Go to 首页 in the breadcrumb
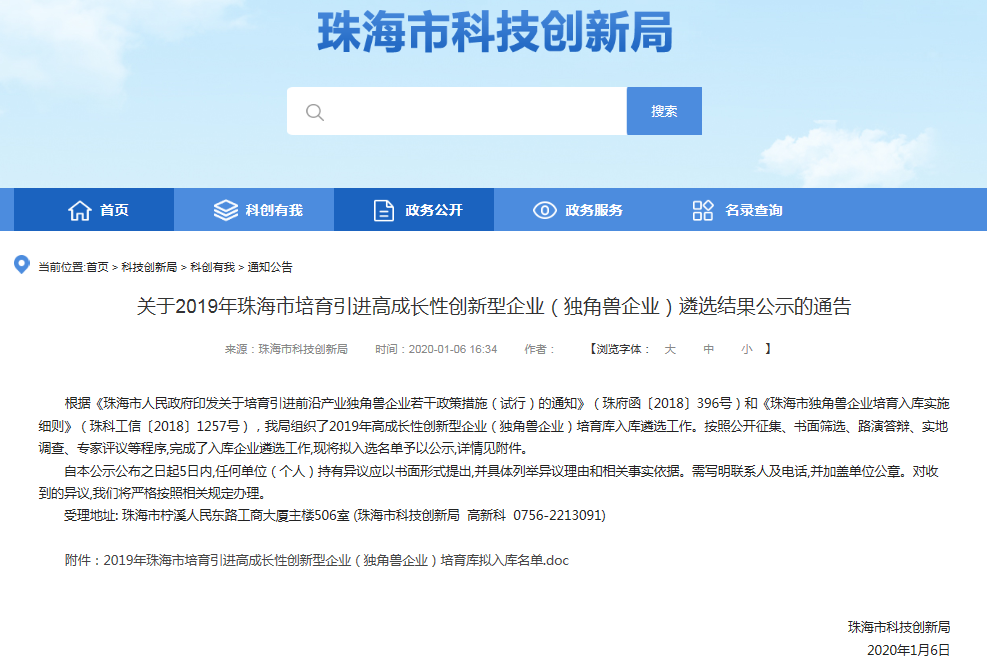 tap(97, 267)
